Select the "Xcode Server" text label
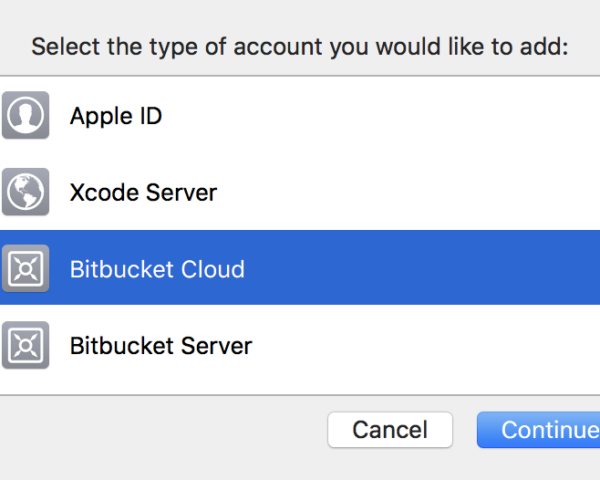This screenshot has width=600, height=480. click(143, 192)
